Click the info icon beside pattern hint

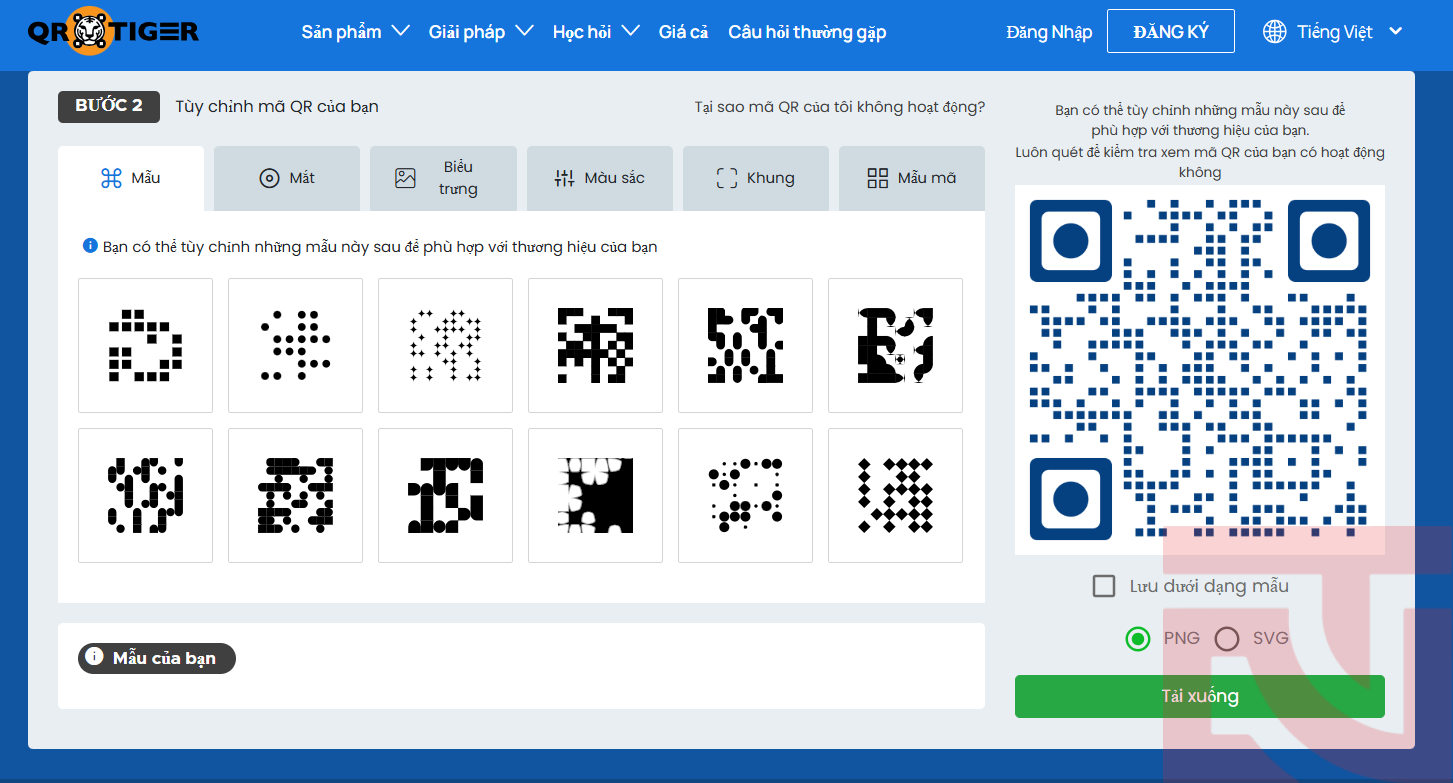(90, 246)
